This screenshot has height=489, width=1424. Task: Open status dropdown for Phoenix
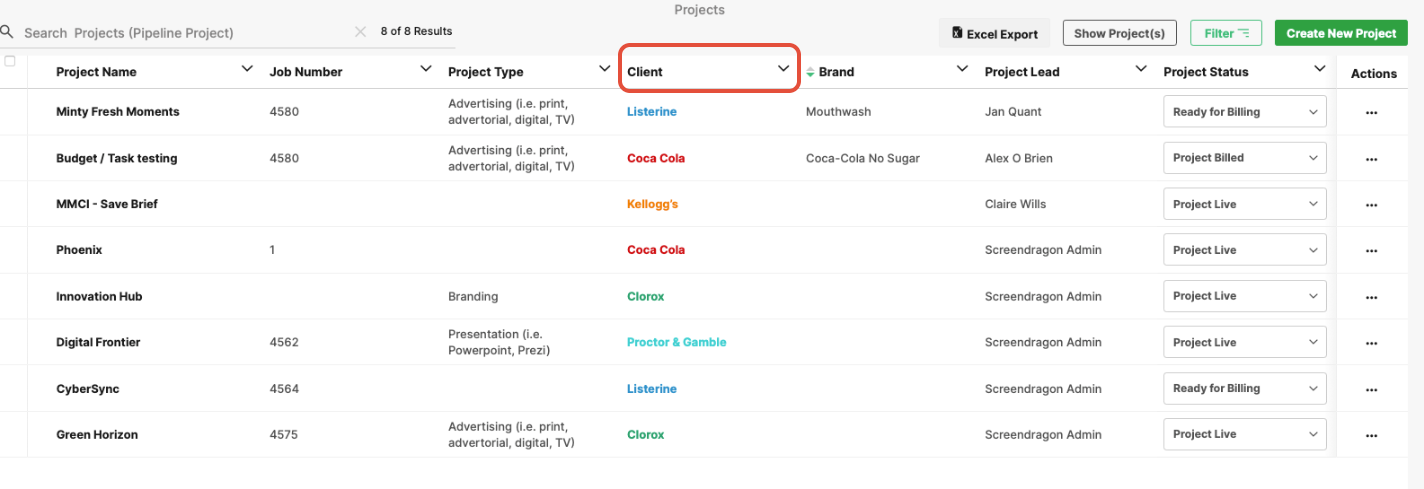coord(1245,250)
